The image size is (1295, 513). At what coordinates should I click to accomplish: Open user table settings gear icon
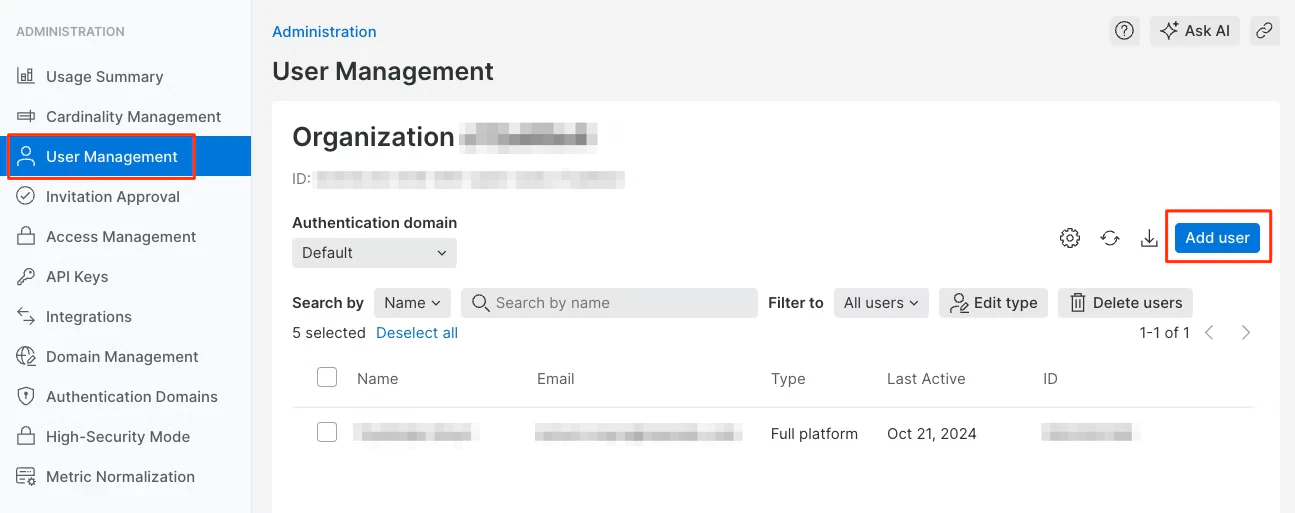click(x=1070, y=238)
